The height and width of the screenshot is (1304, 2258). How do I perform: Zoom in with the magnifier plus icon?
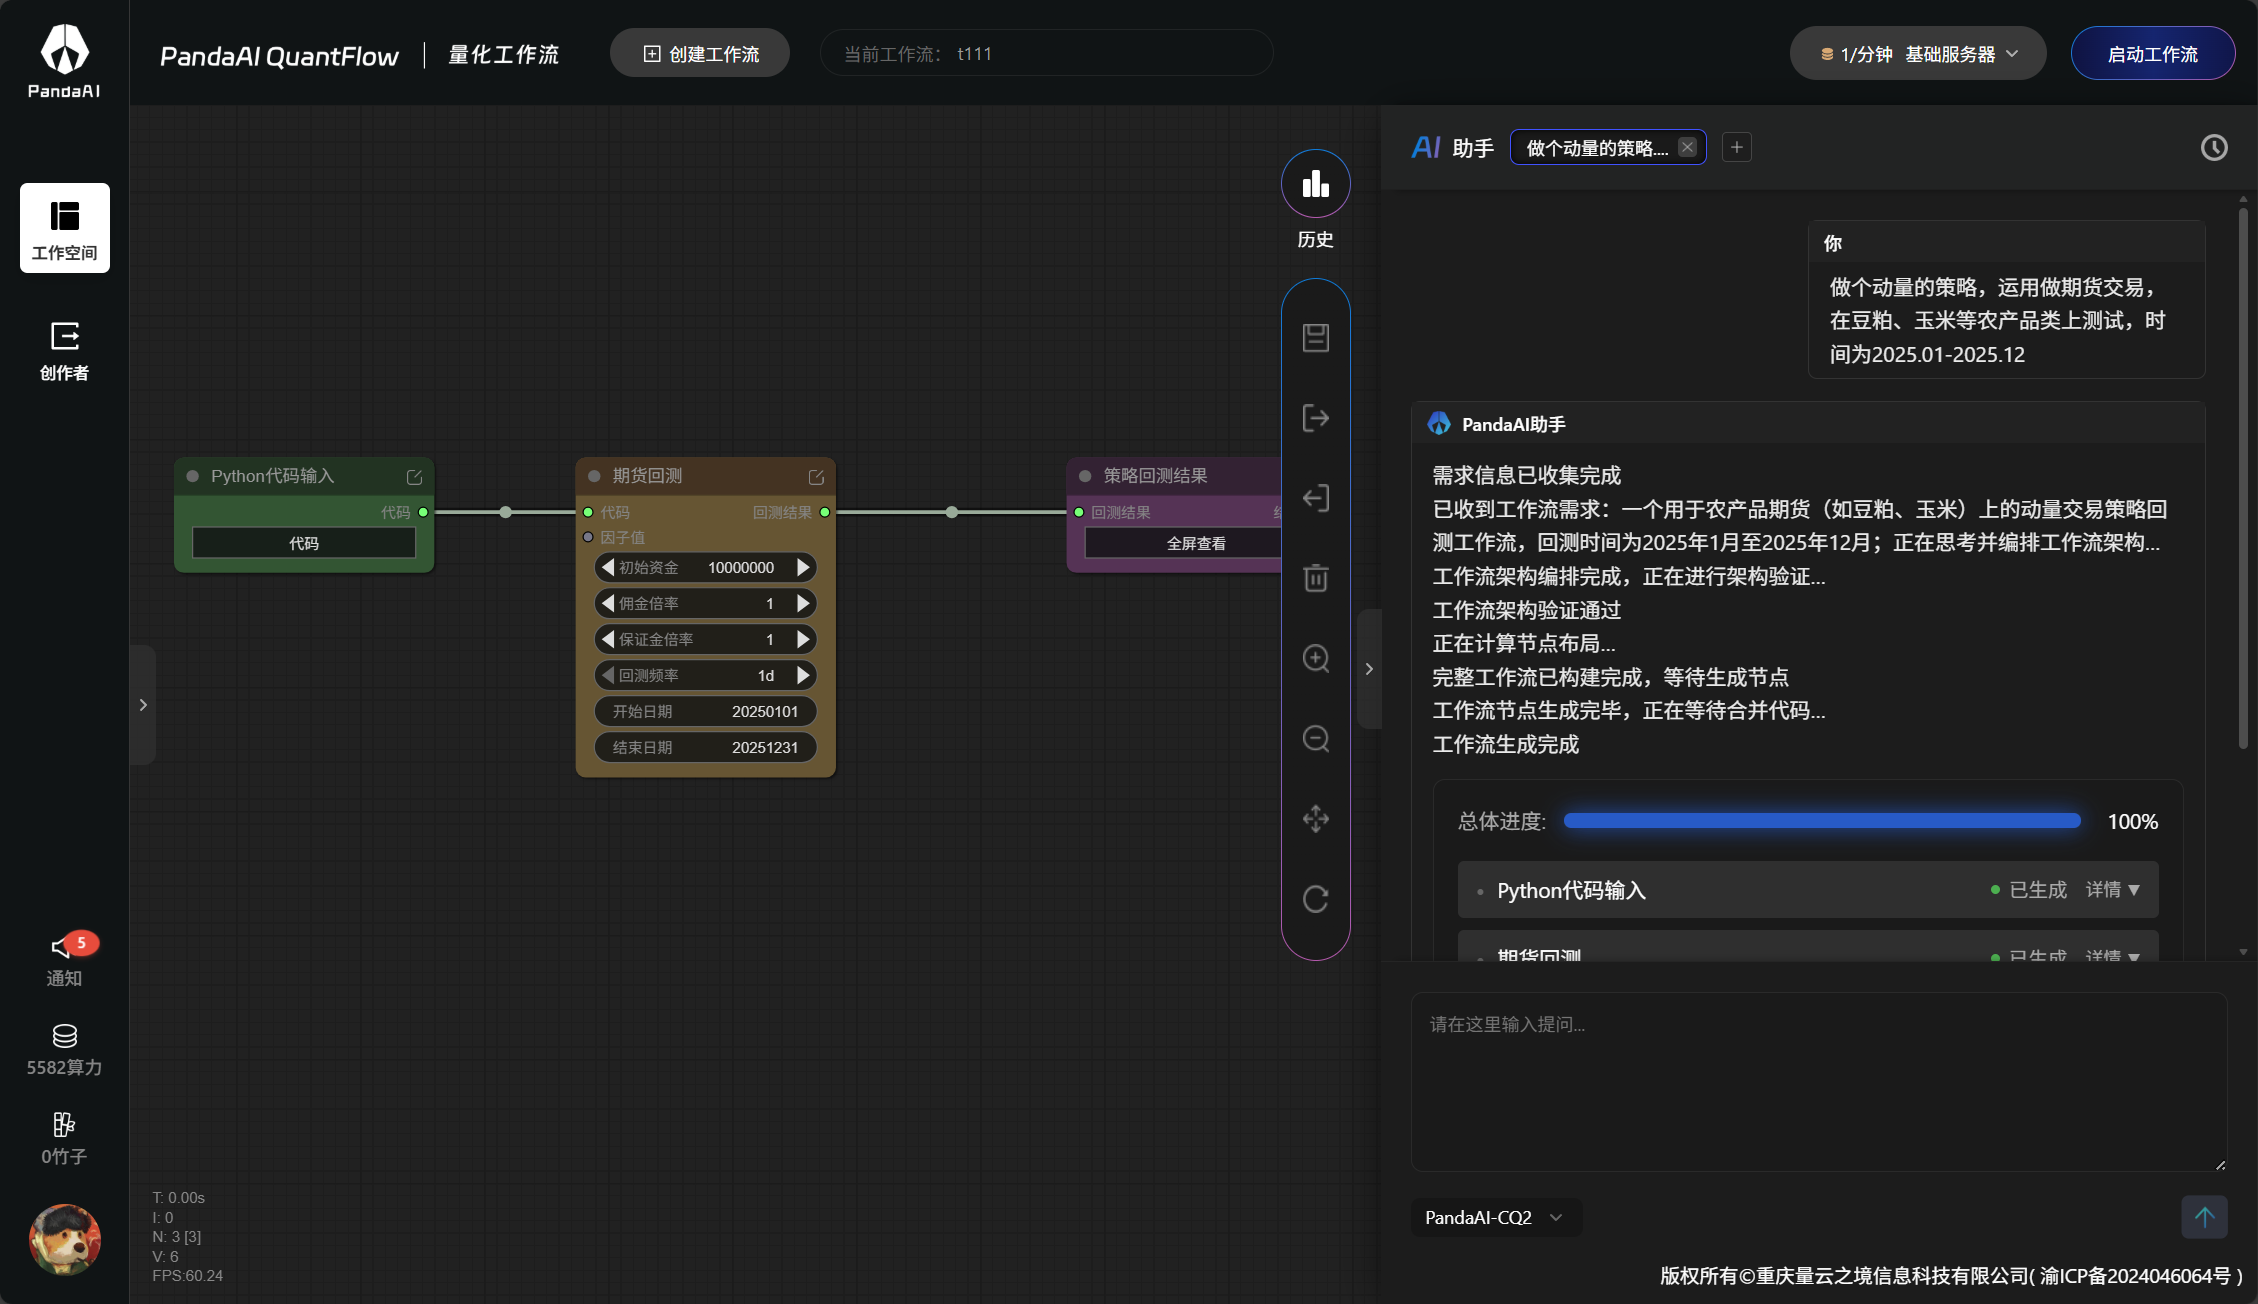(x=1316, y=658)
